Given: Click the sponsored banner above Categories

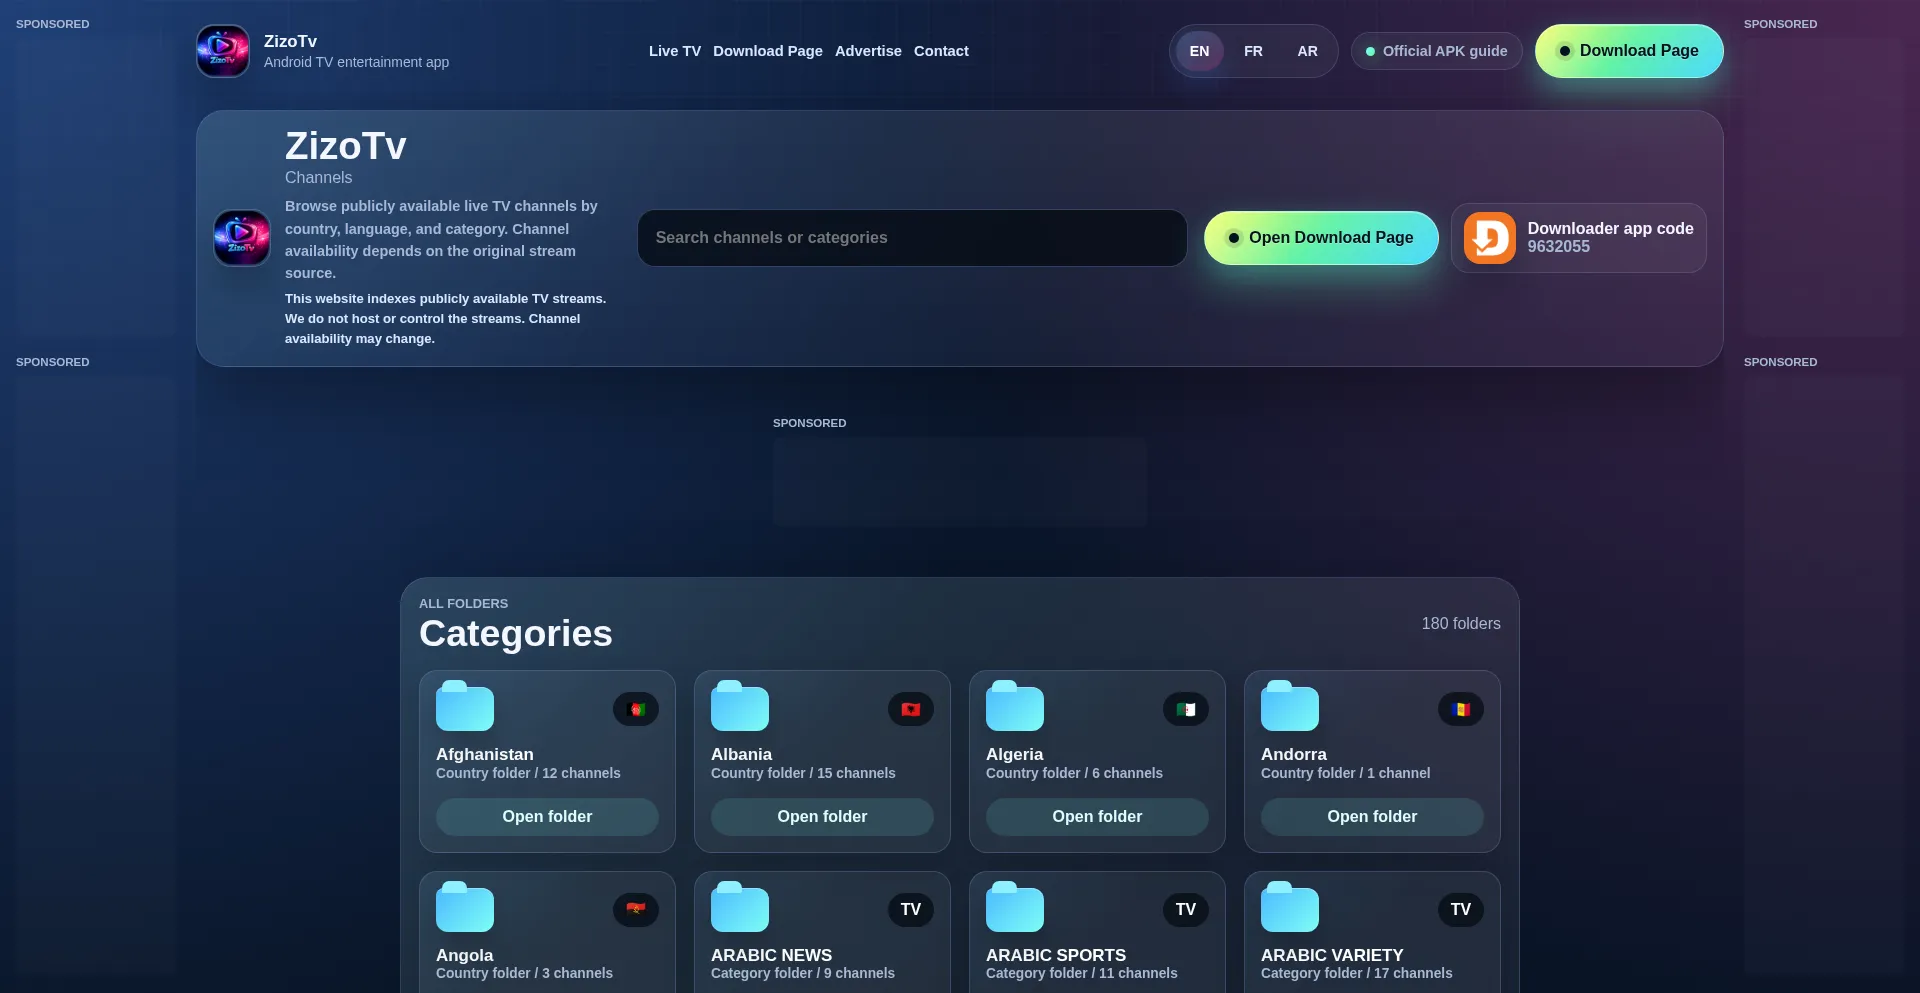Looking at the screenshot, I should coord(960,482).
